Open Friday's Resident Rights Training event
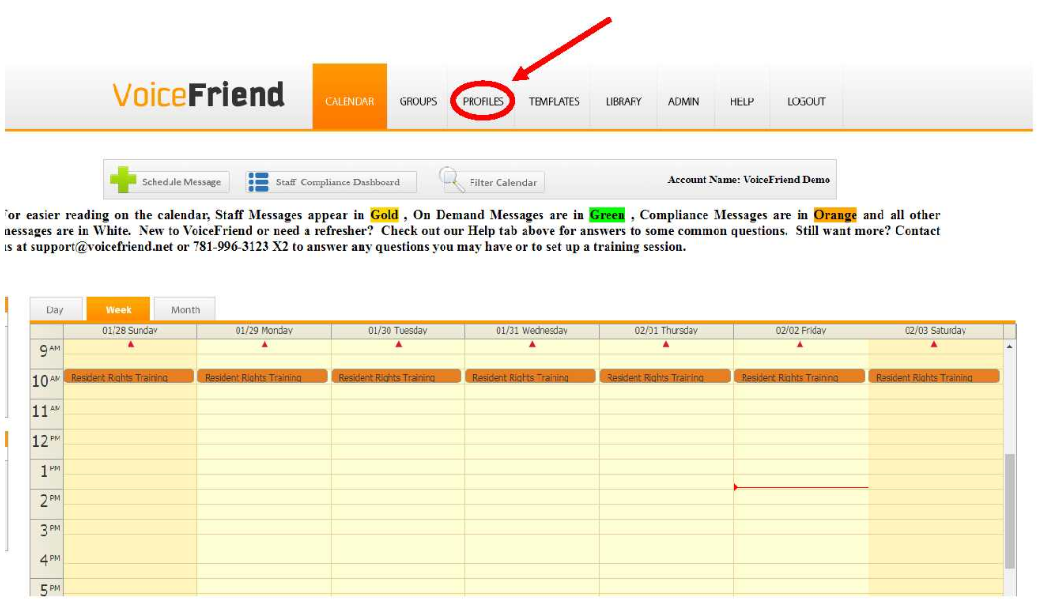The image size is (1054, 611). 800,376
